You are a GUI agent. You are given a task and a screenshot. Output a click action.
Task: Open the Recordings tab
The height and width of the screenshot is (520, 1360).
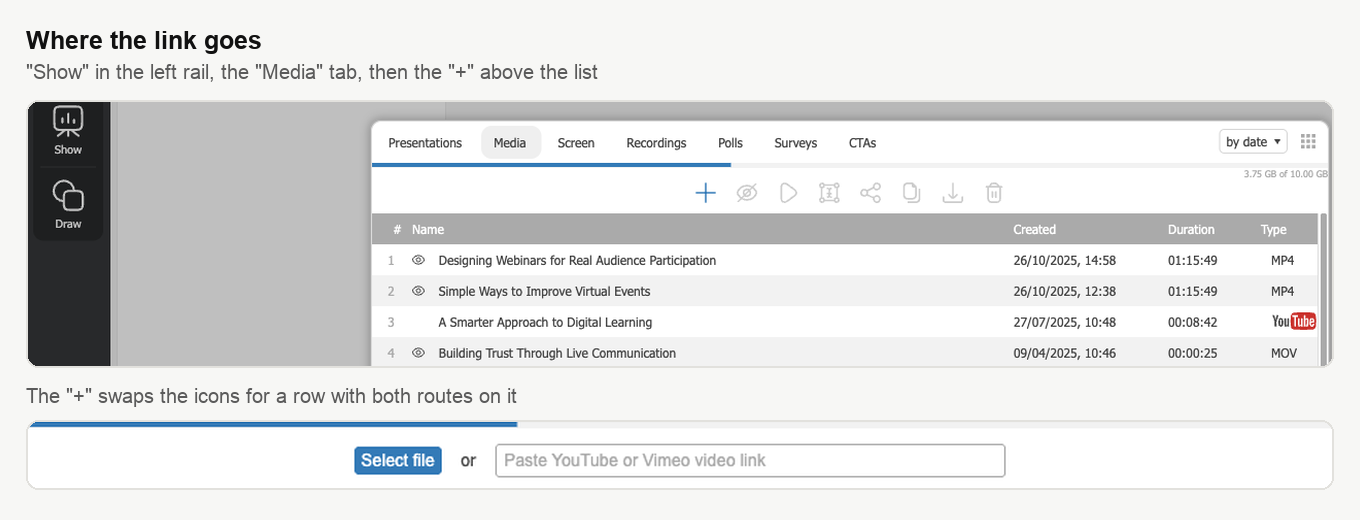point(656,143)
